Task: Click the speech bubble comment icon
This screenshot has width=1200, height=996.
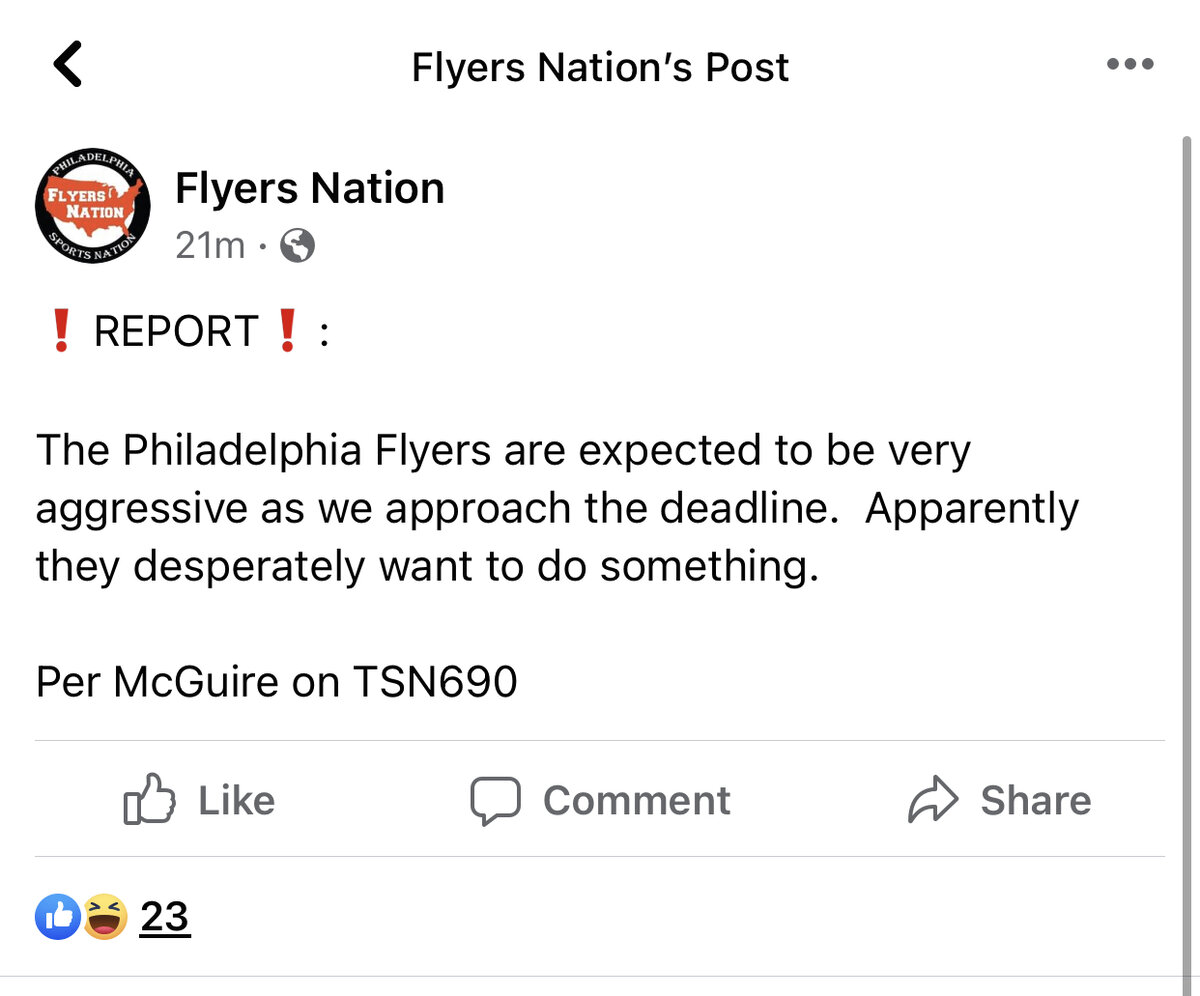Action: [x=495, y=800]
